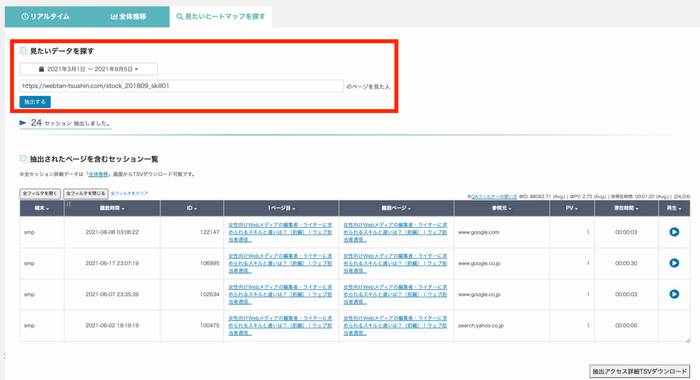
Task: Switch to the リアルタイム tab
Action: pyautogui.click(x=46, y=17)
